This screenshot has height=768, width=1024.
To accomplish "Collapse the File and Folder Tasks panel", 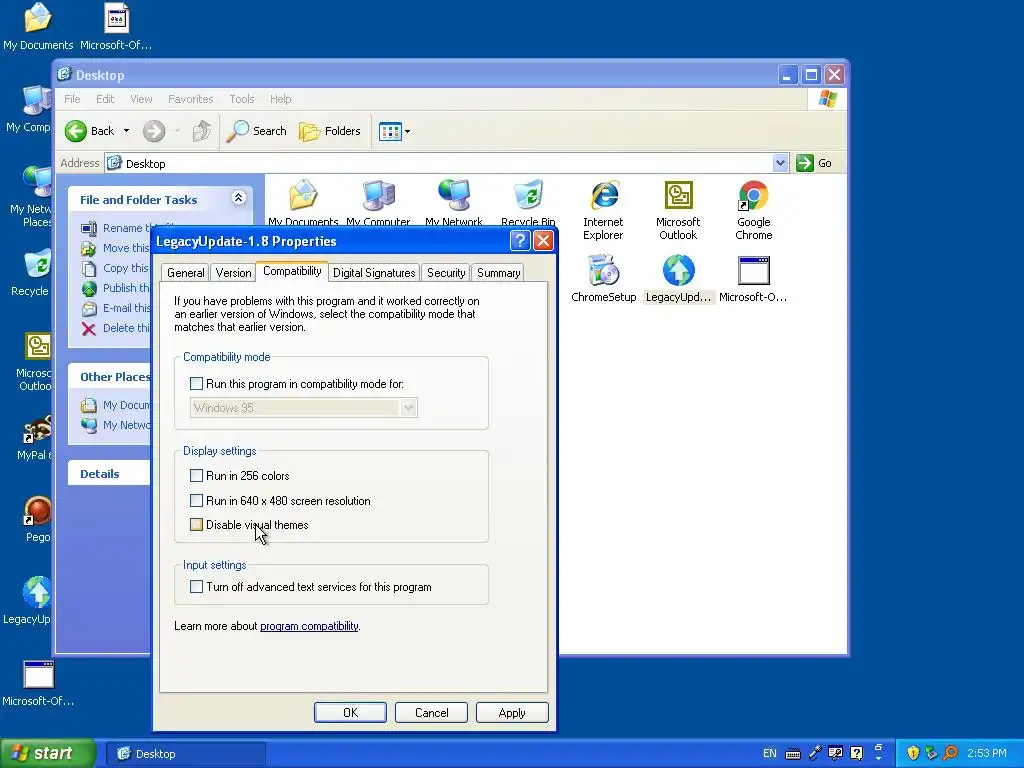I will click(x=238, y=198).
